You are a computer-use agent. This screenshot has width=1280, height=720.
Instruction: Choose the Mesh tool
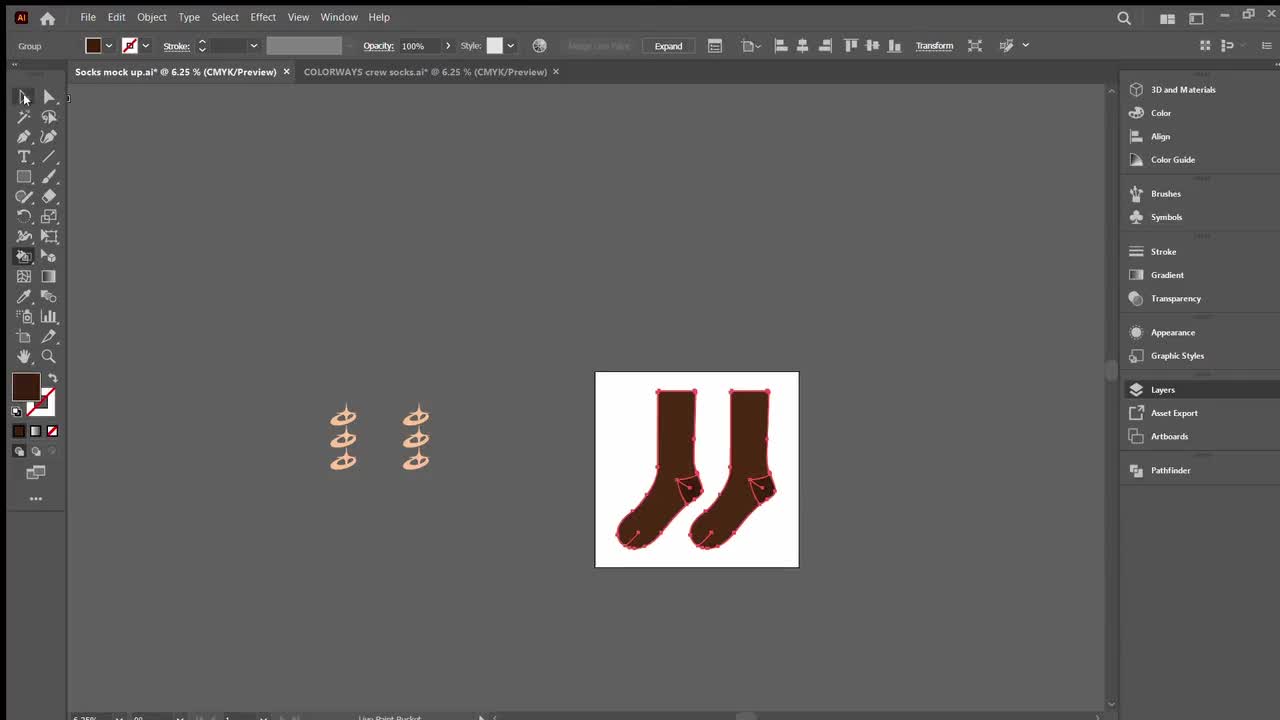coord(24,277)
